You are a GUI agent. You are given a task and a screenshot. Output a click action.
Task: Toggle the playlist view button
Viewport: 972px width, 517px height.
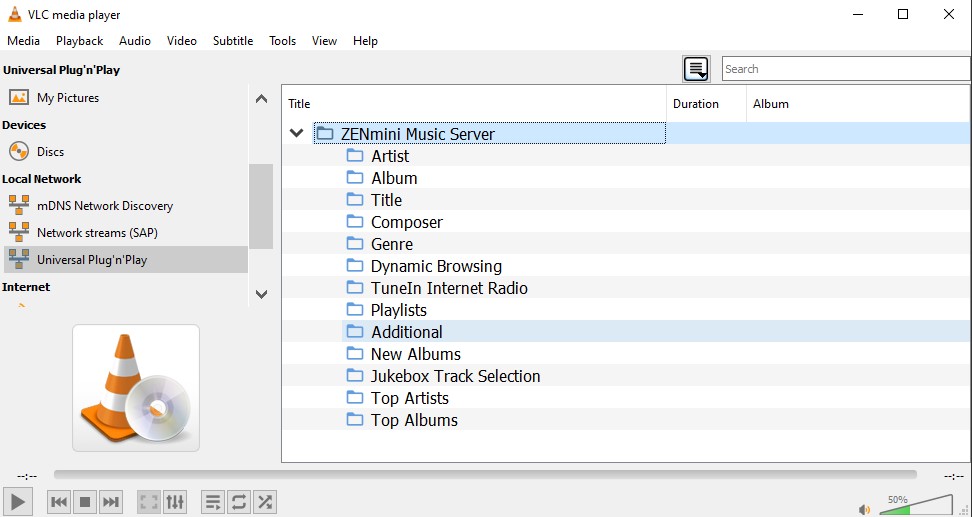pyautogui.click(x=213, y=502)
